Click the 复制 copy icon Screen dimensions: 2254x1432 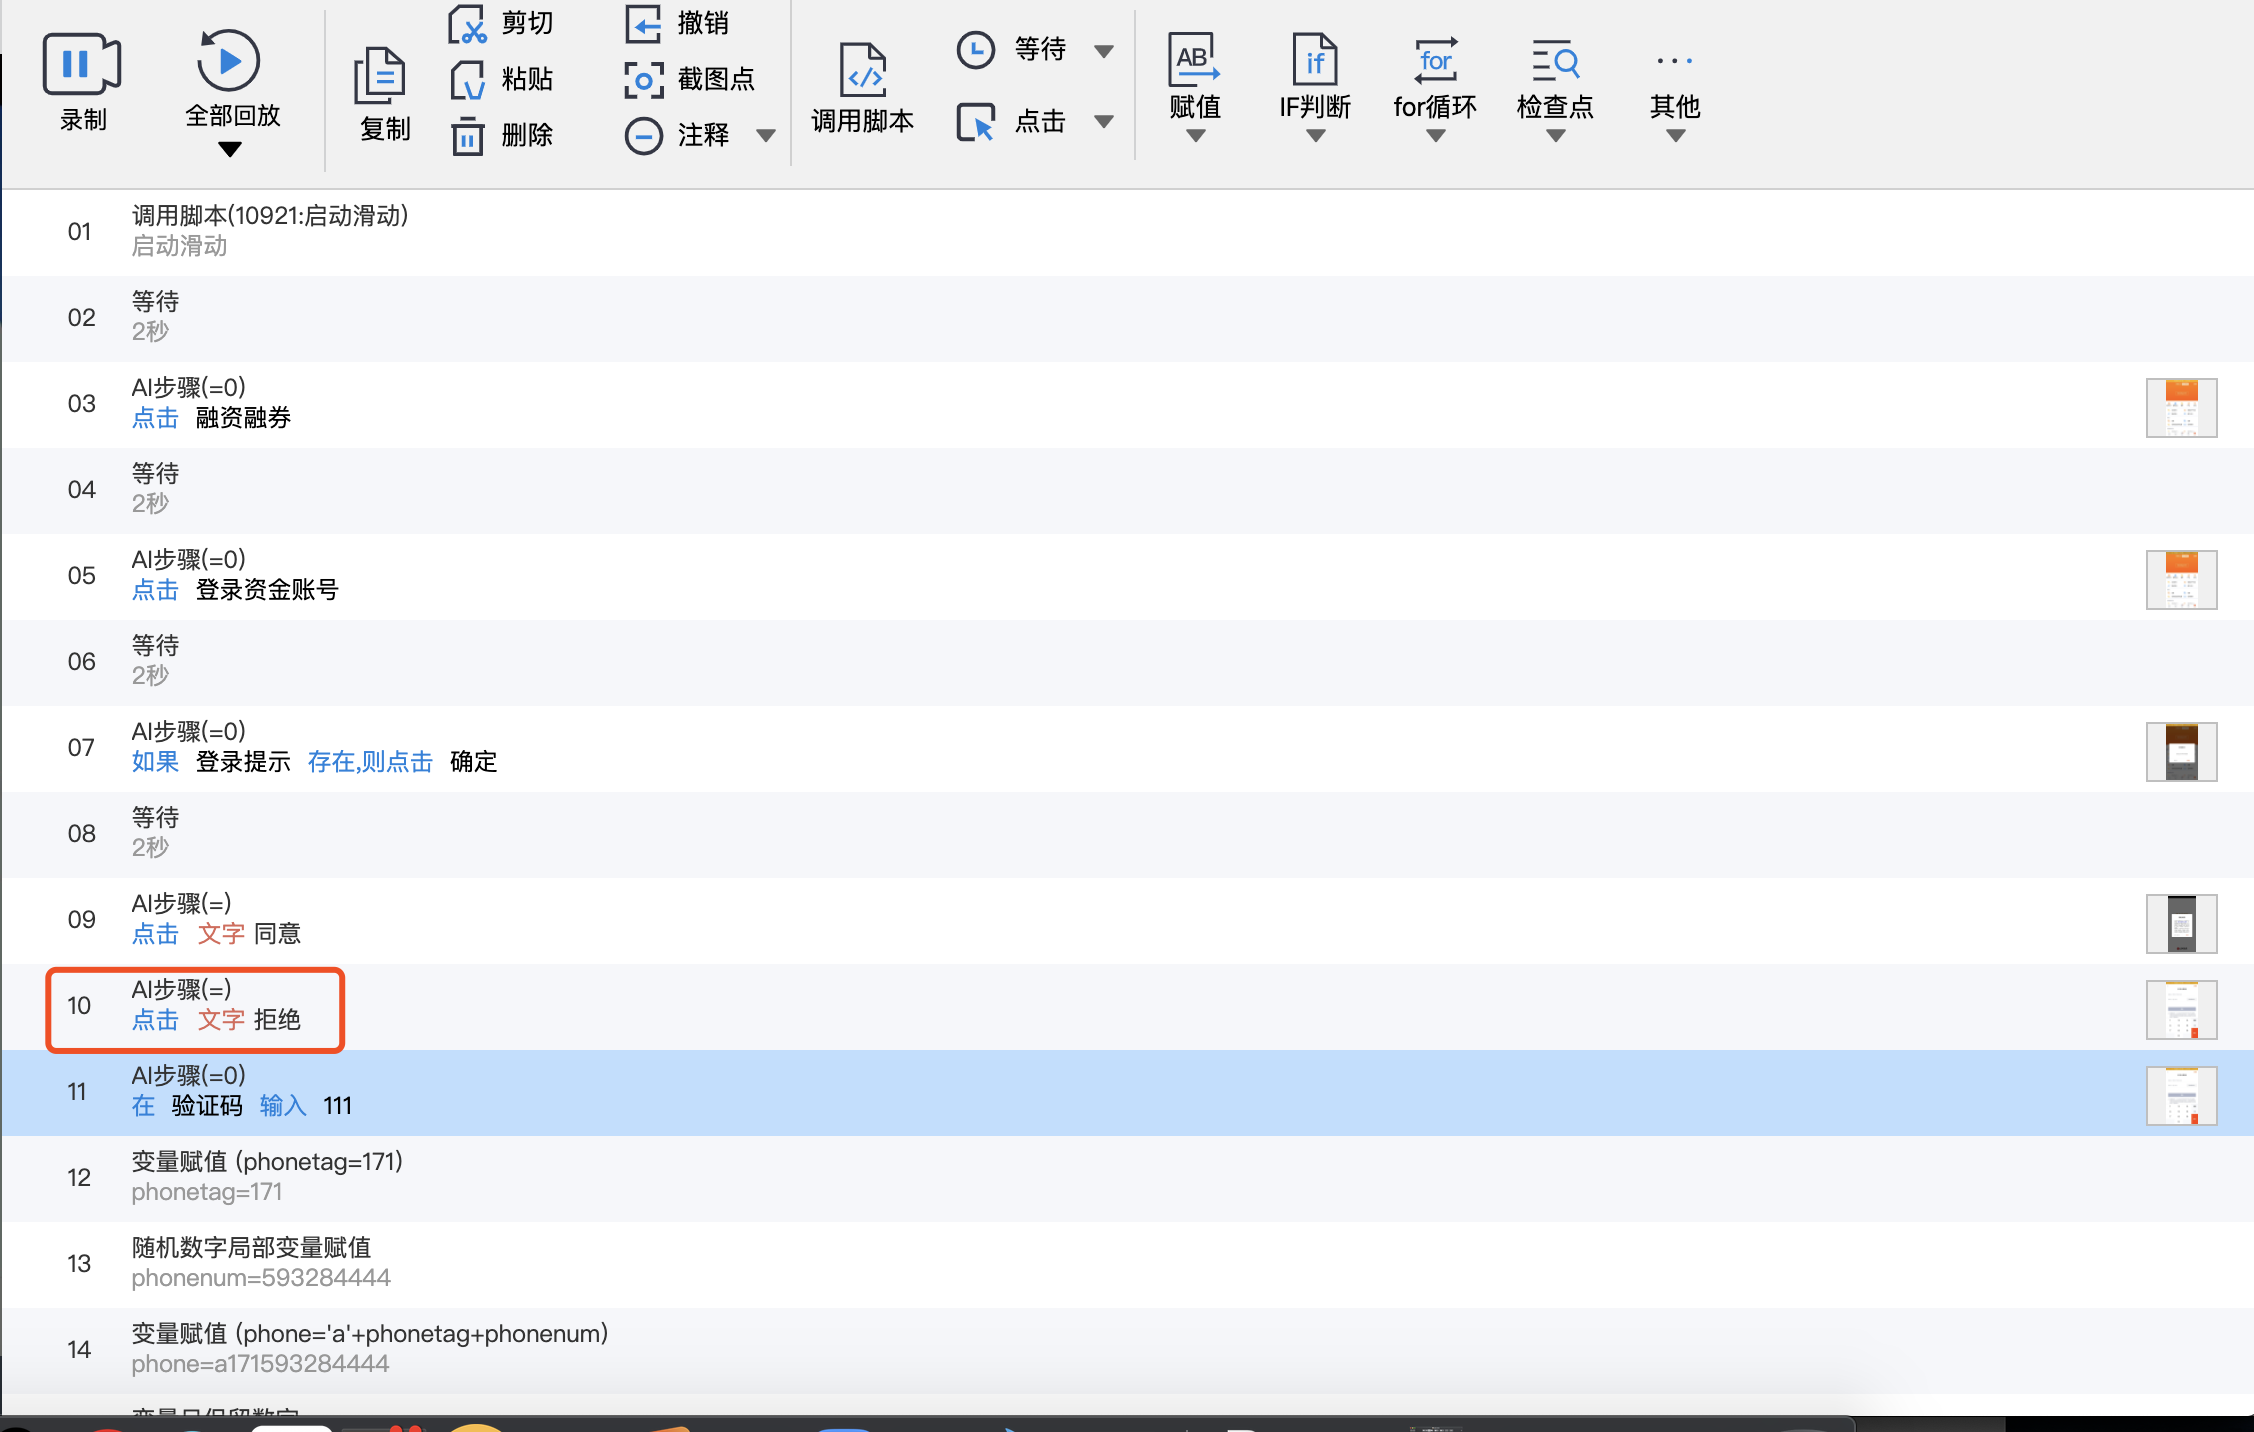pyautogui.click(x=380, y=76)
